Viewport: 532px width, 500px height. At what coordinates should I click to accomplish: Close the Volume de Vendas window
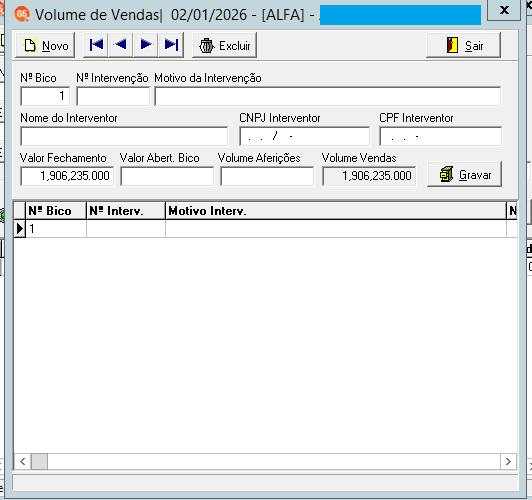(504, 10)
